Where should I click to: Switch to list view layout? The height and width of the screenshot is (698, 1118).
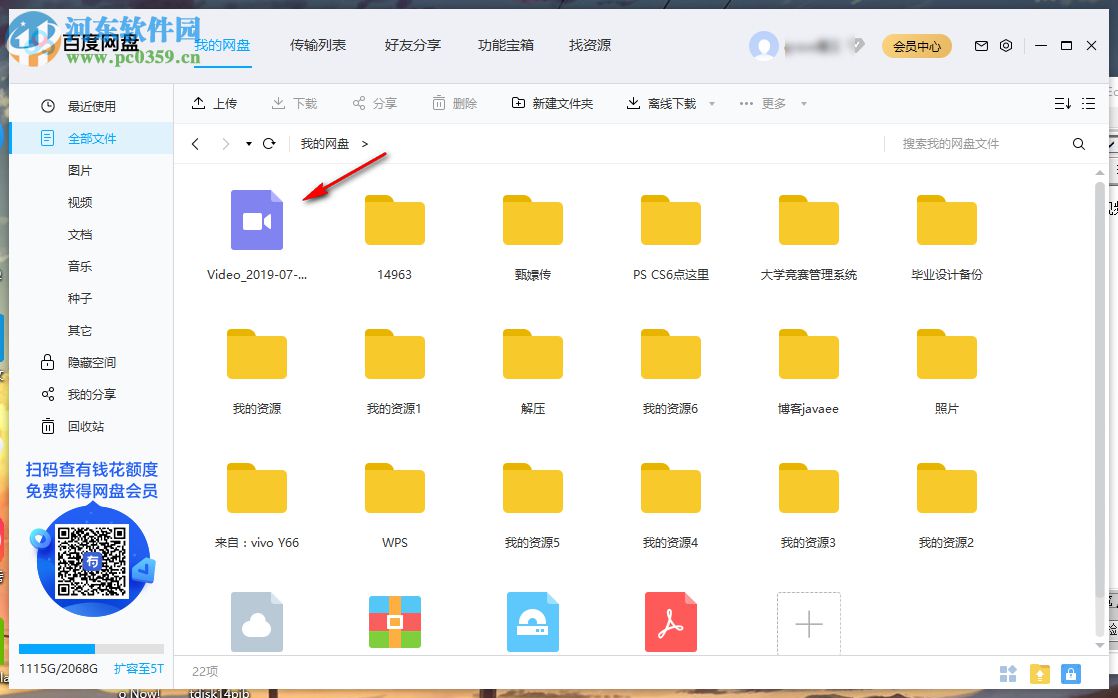(1089, 103)
